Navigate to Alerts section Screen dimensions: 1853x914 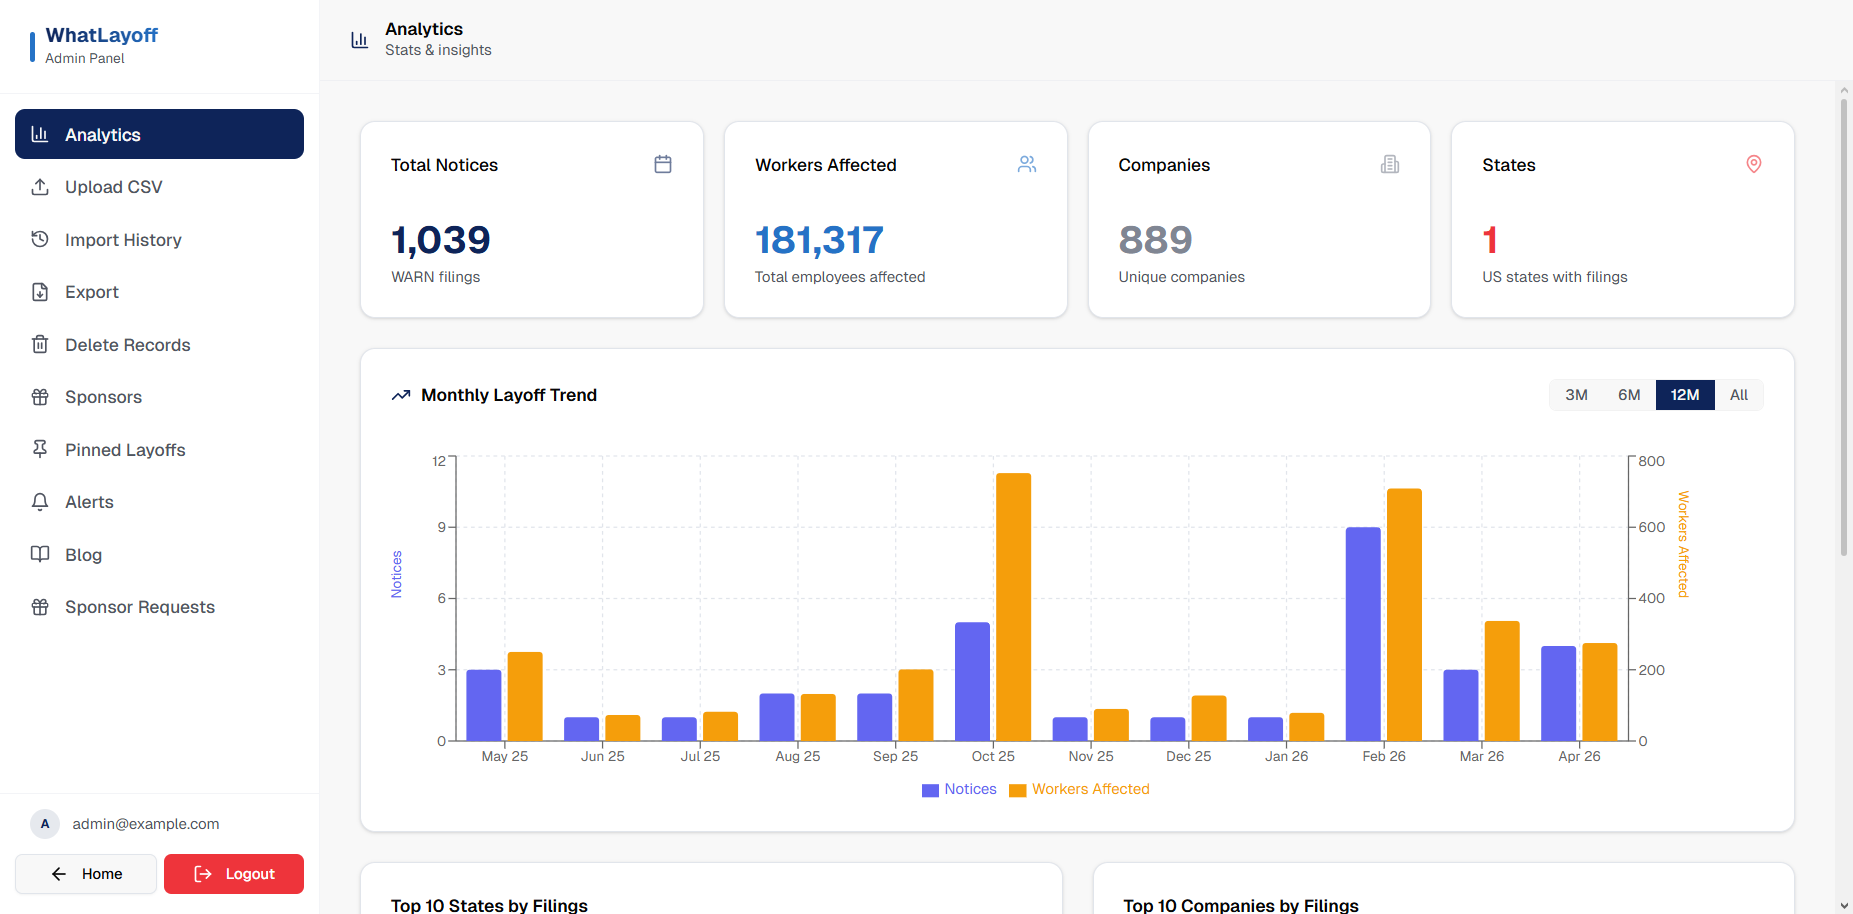click(159, 502)
